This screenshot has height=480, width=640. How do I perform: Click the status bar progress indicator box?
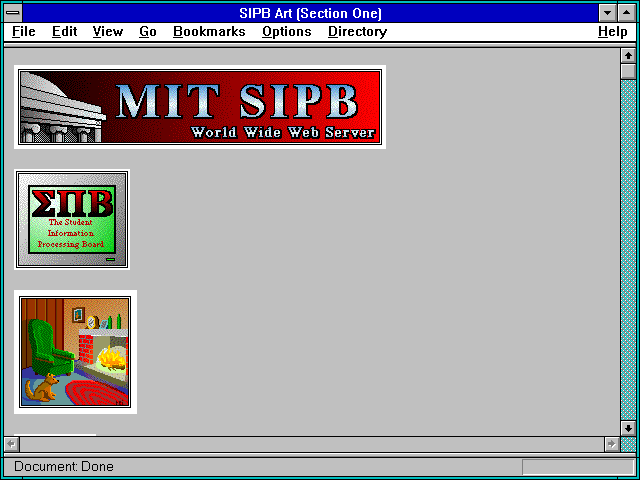[x=578, y=467]
